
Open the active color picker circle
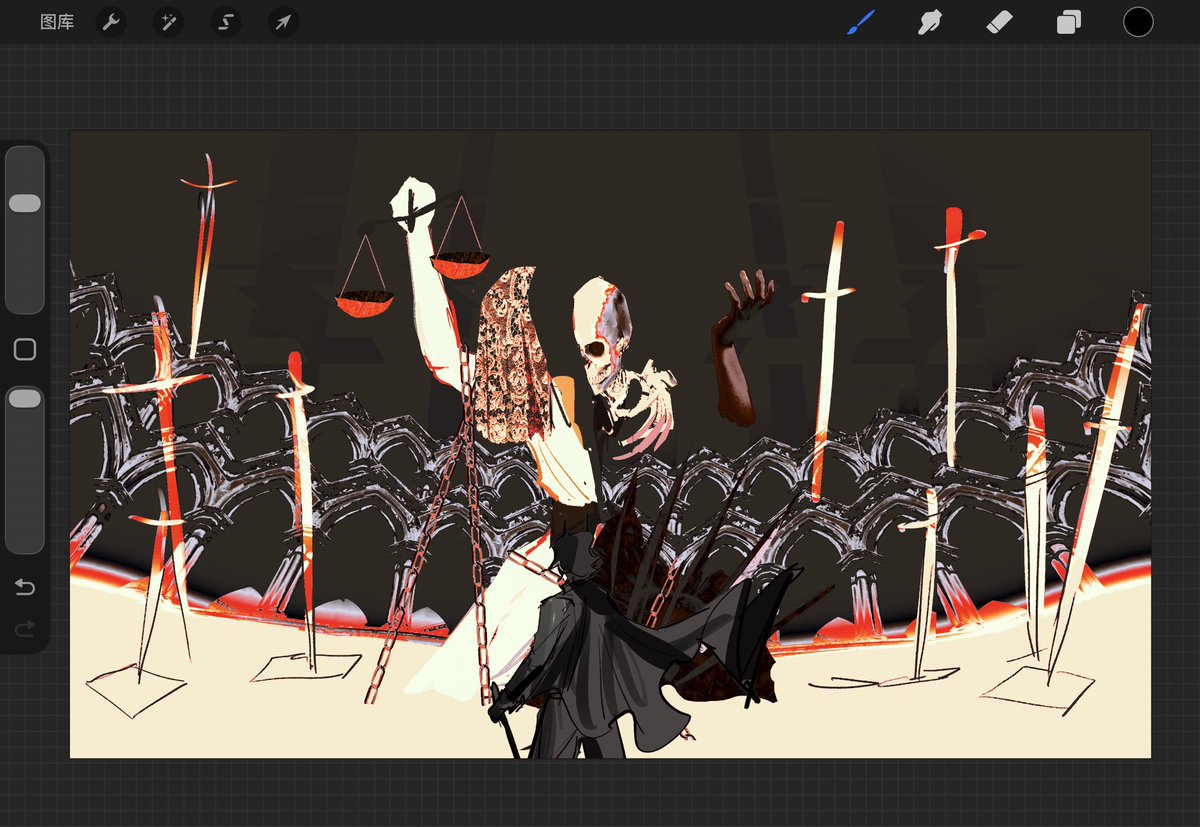click(1138, 22)
